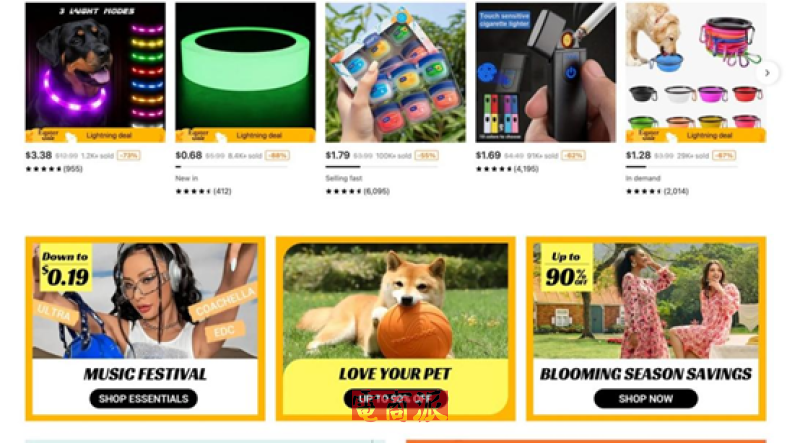Click the Up to 90% Off button
The width and height of the screenshot is (800, 443).
[x=395, y=399]
